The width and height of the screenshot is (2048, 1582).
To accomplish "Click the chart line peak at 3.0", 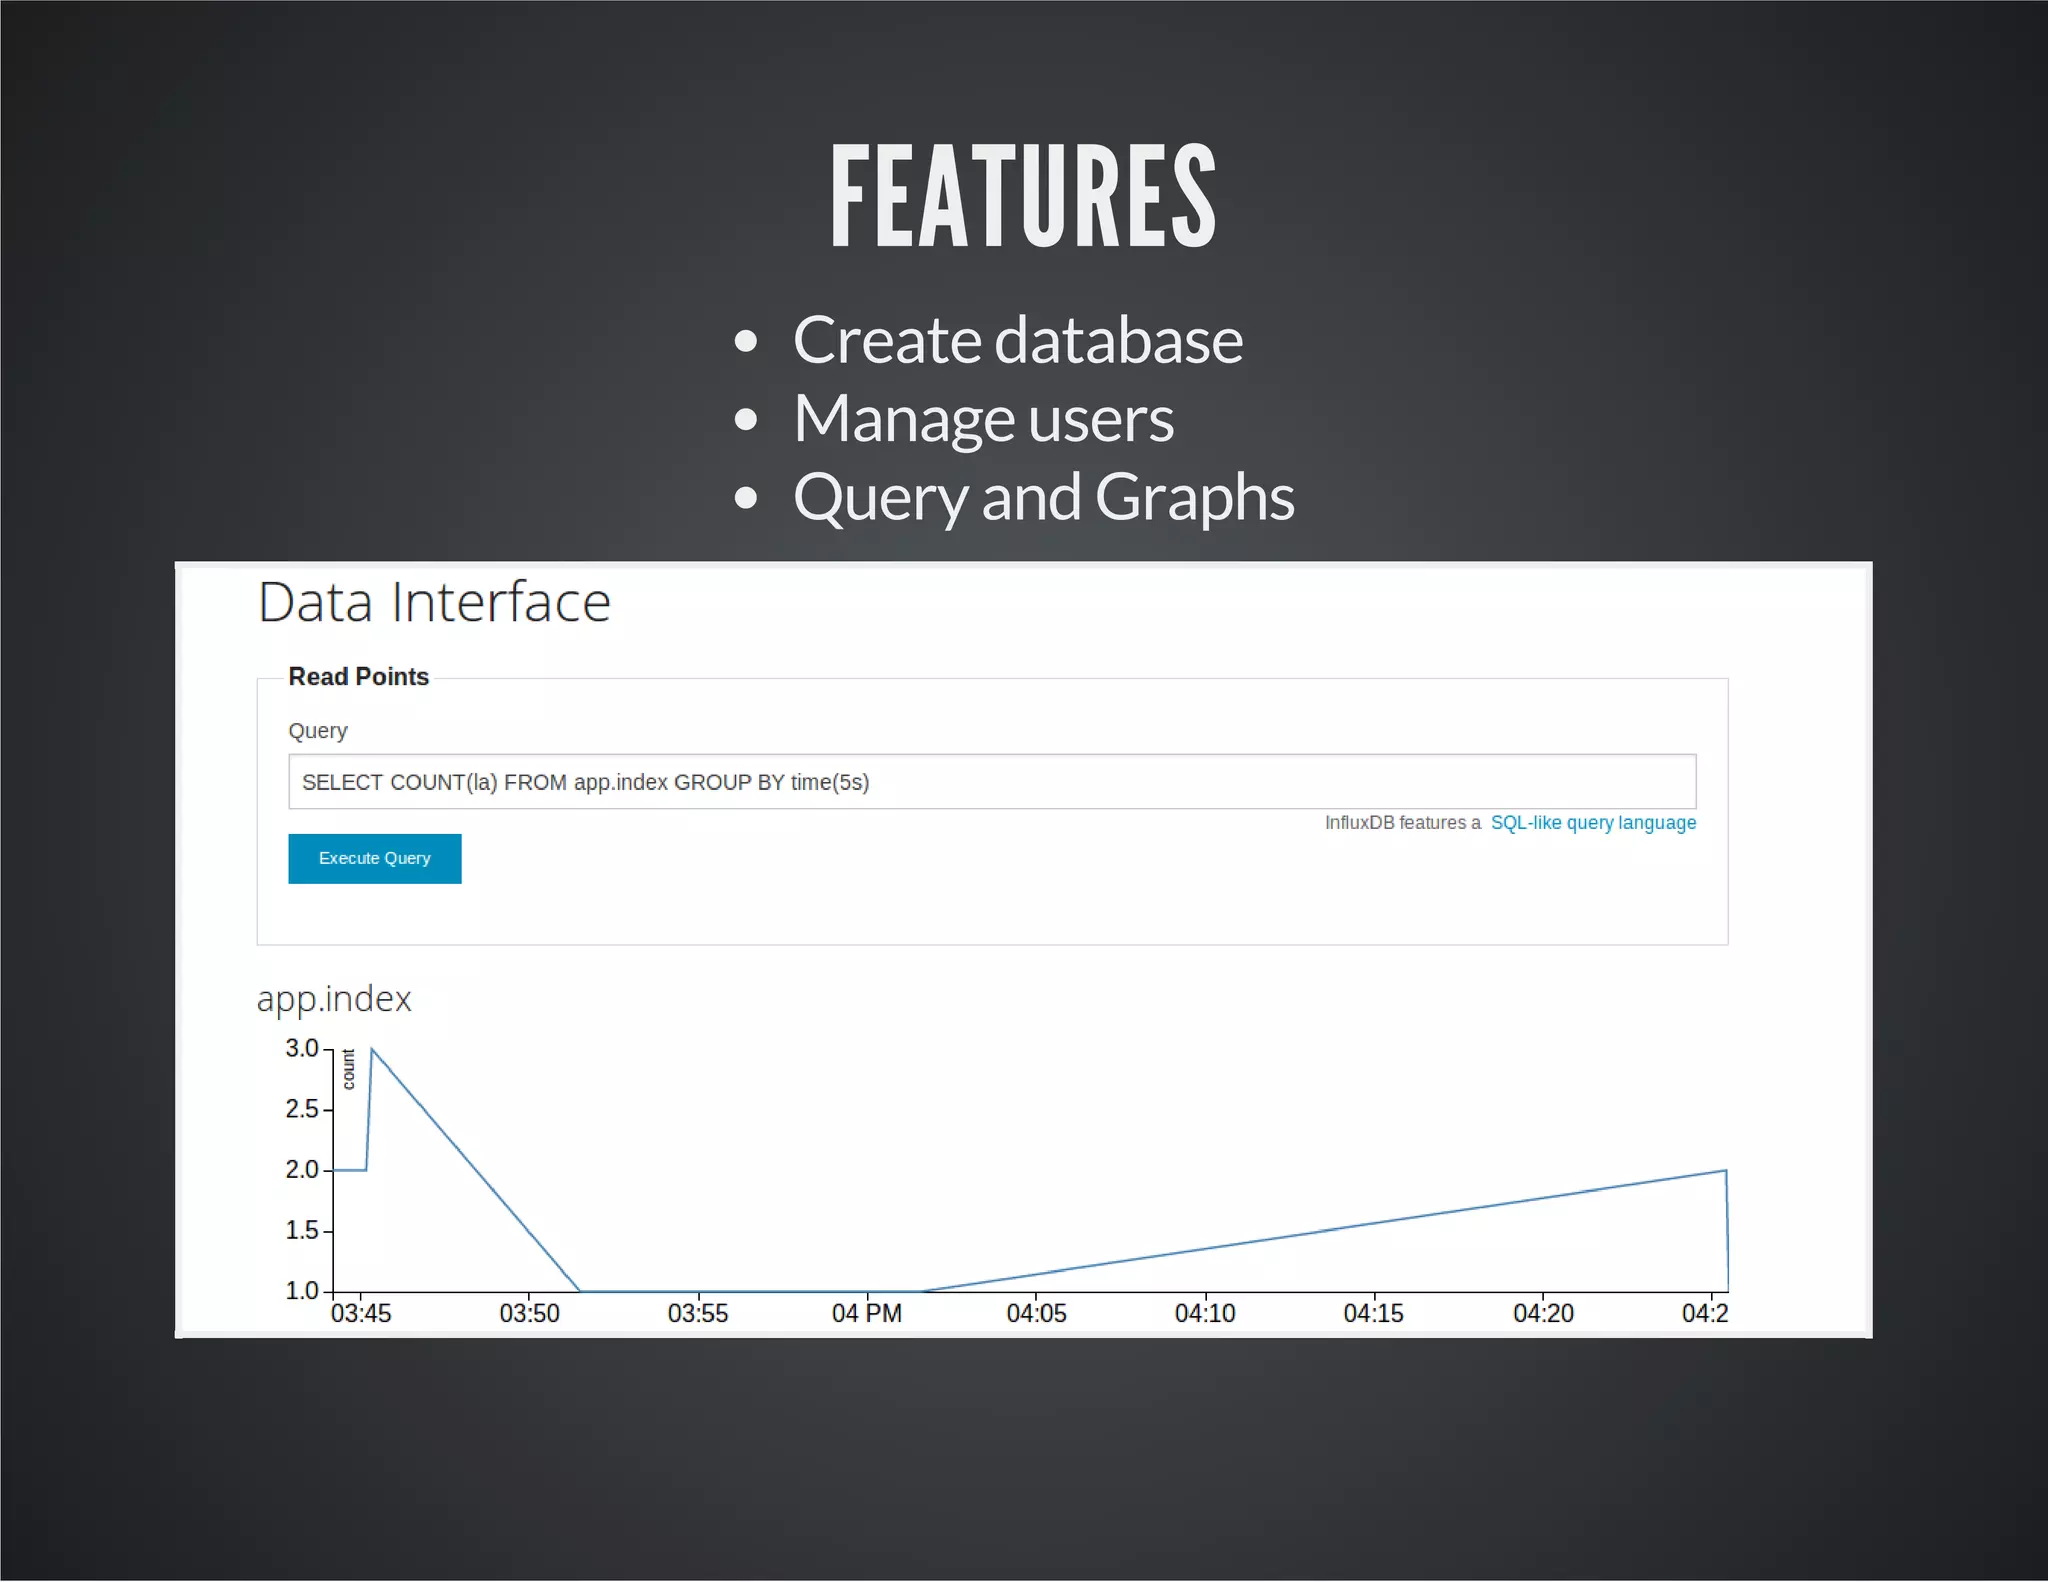I will pos(372,1049).
